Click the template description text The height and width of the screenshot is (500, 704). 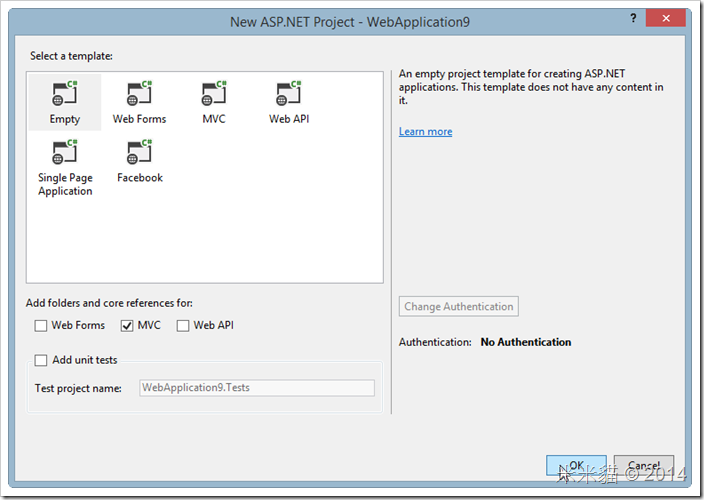point(531,87)
